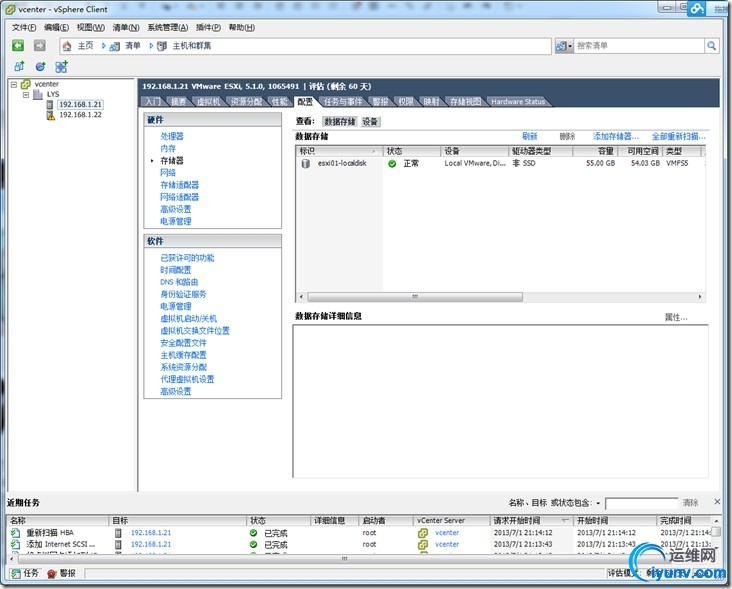Click the Hosts and Clusters breadcrumb icon

(162, 46)
